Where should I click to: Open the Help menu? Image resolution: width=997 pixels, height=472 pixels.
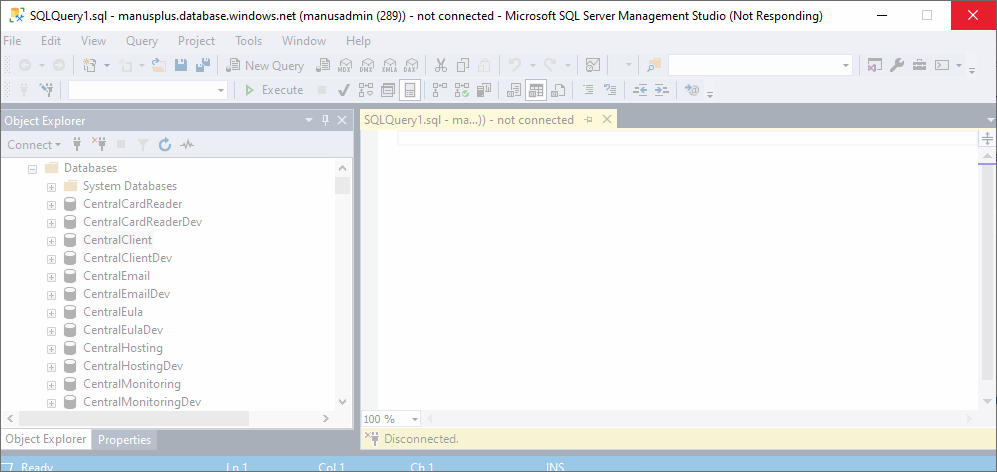[359, 41]
